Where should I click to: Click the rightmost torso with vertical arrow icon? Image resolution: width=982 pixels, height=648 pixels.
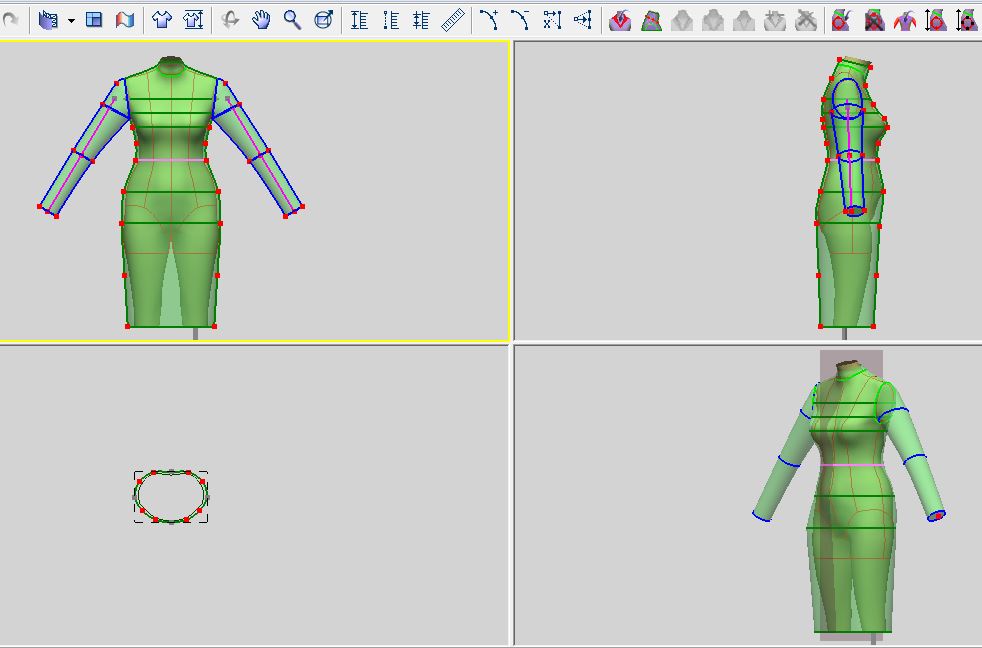tap(966, 19)
